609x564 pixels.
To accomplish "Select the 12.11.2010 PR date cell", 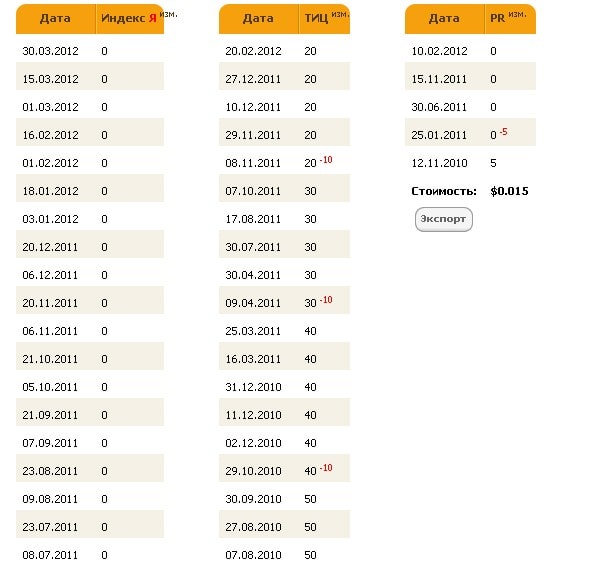I will coord(440,163).
